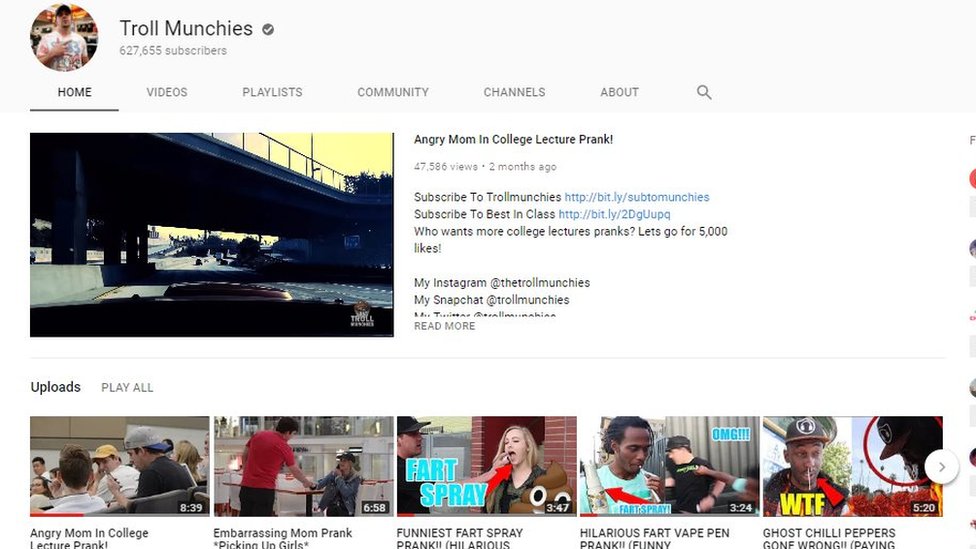Go to the PLAYLISTS tab

pyautogui.click(x=272, y=92)
